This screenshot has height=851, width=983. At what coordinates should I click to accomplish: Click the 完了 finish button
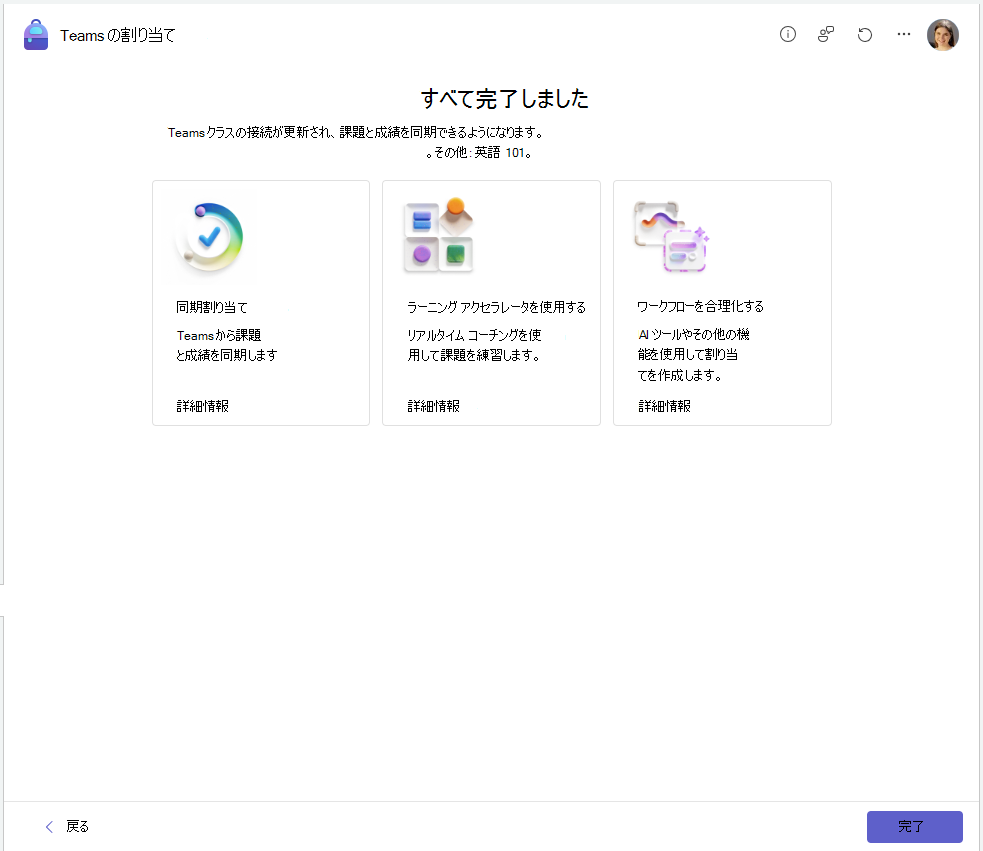tap(914, 827)
